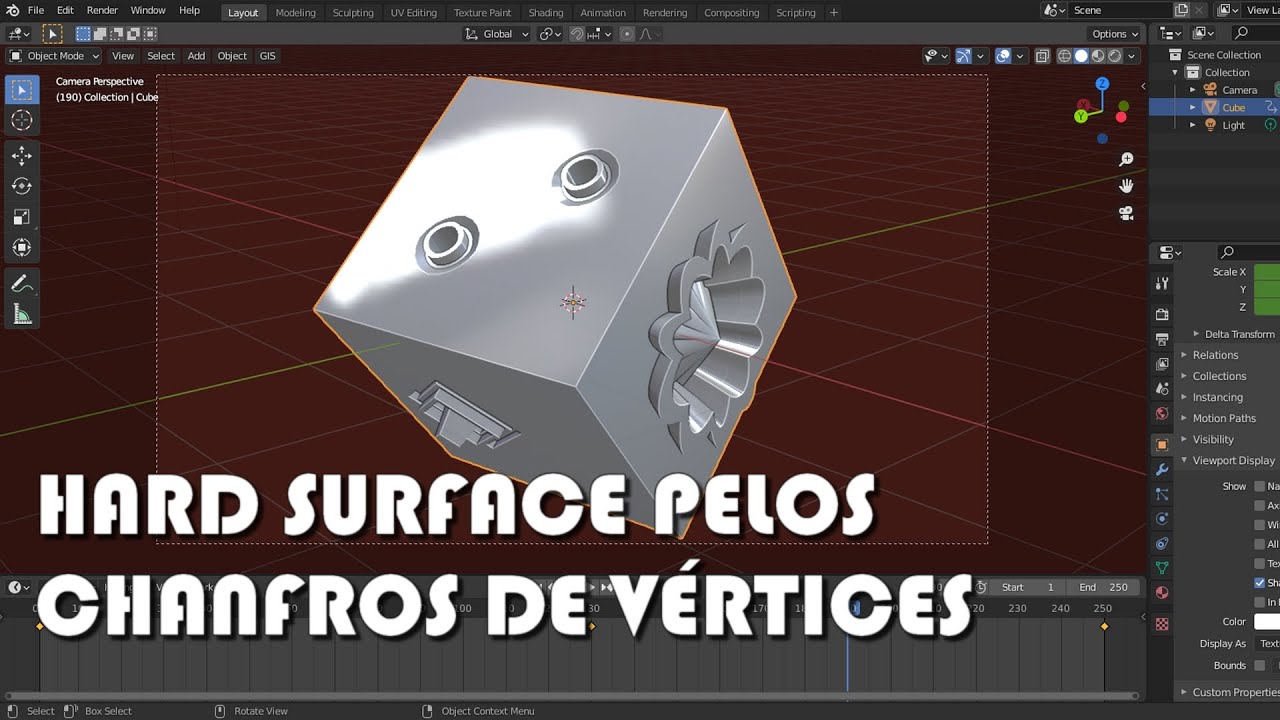Activate the Scale tool
1280x720 pixels.
(x=21, y=217)
